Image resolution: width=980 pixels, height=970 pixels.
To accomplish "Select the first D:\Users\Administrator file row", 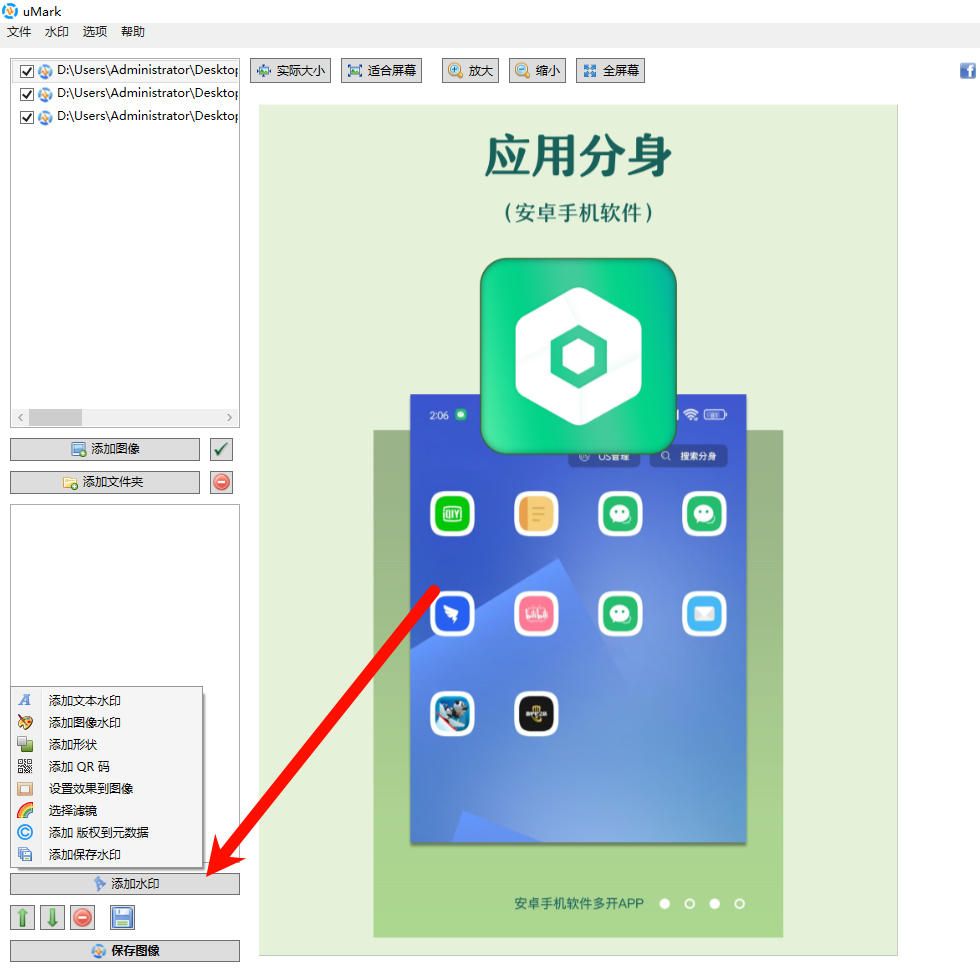I will [126, 71].
